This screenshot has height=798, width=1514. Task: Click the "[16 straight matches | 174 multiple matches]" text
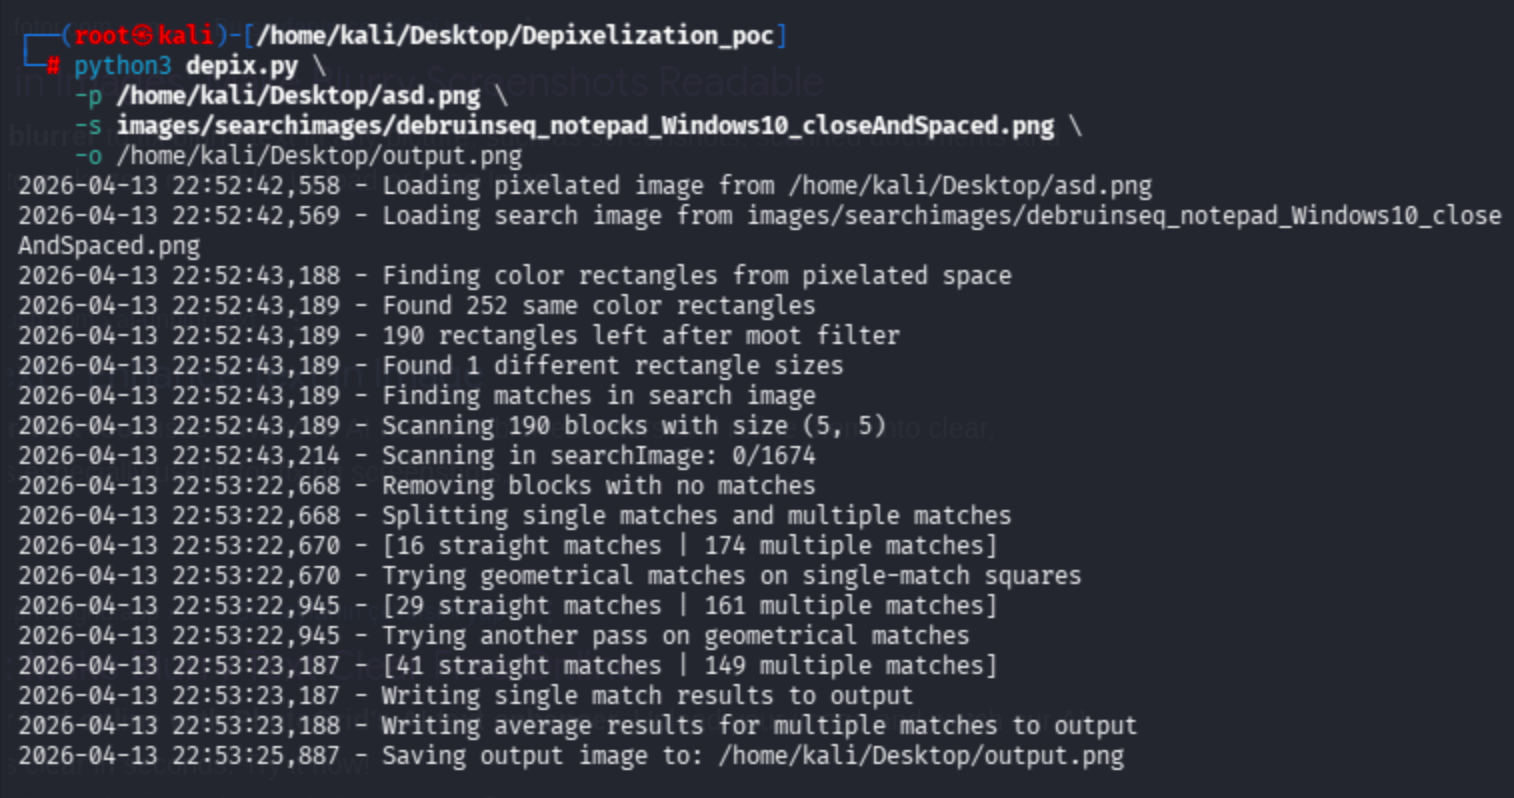pyautogui.click(x=689, y=546)
